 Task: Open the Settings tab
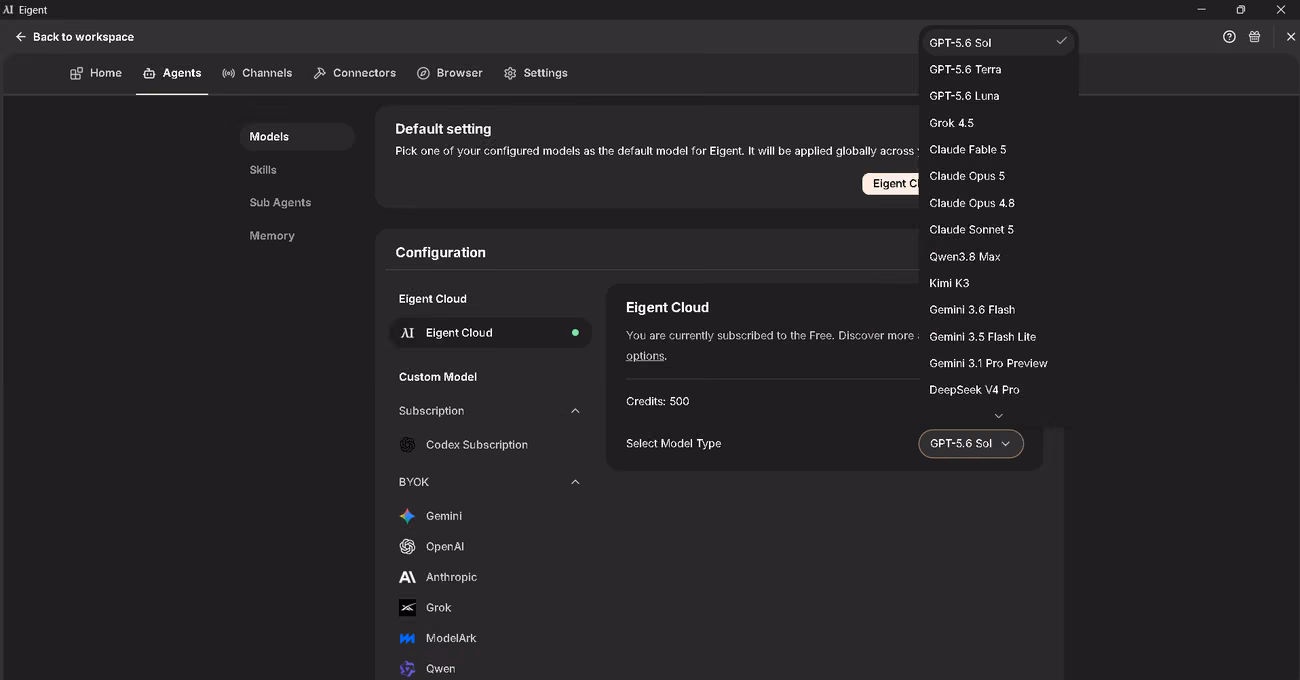click(536, 73)
